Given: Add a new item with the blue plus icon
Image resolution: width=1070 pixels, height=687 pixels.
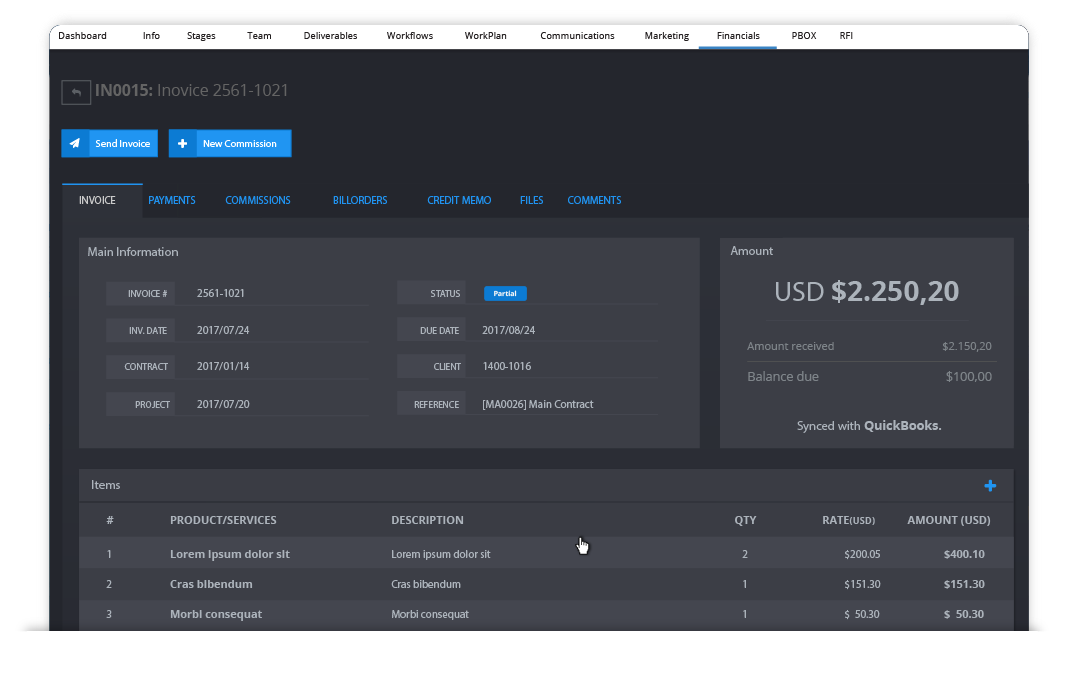Looking at the screenshot, I should click(990, 486).
